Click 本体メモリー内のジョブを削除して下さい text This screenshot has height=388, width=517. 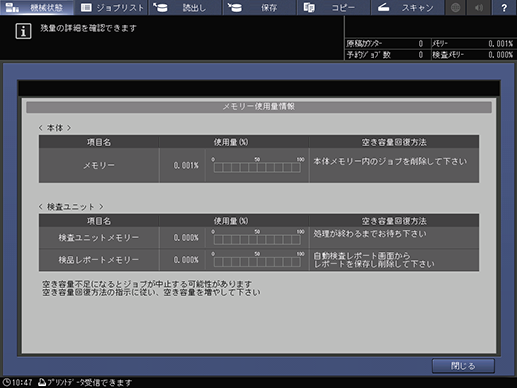point(390,162)
